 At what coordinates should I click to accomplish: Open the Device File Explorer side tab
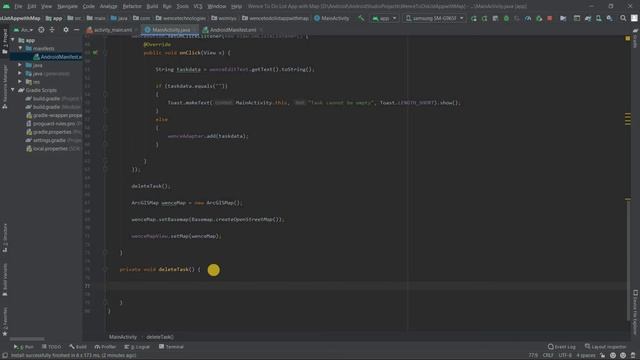[x=635, y=312]
